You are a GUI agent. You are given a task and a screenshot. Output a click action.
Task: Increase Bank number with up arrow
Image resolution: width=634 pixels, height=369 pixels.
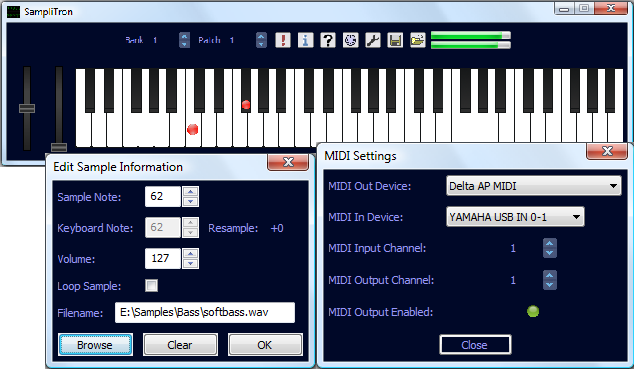click(184, 36)
